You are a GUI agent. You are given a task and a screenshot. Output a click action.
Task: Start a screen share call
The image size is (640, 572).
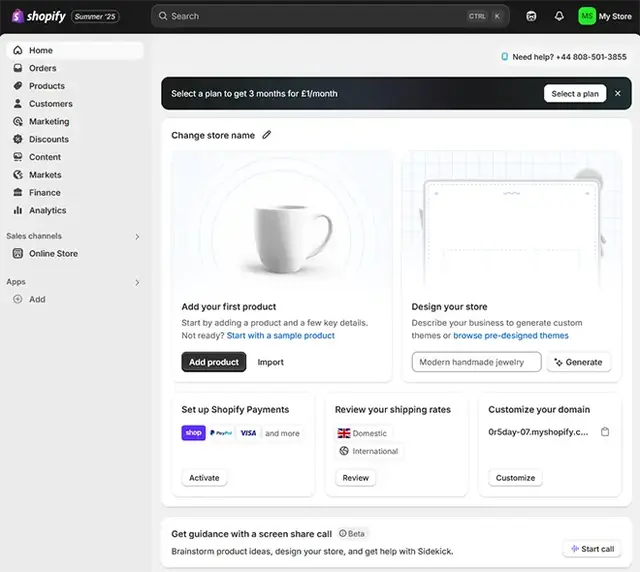pyautogui.click(x=592, y=549)
